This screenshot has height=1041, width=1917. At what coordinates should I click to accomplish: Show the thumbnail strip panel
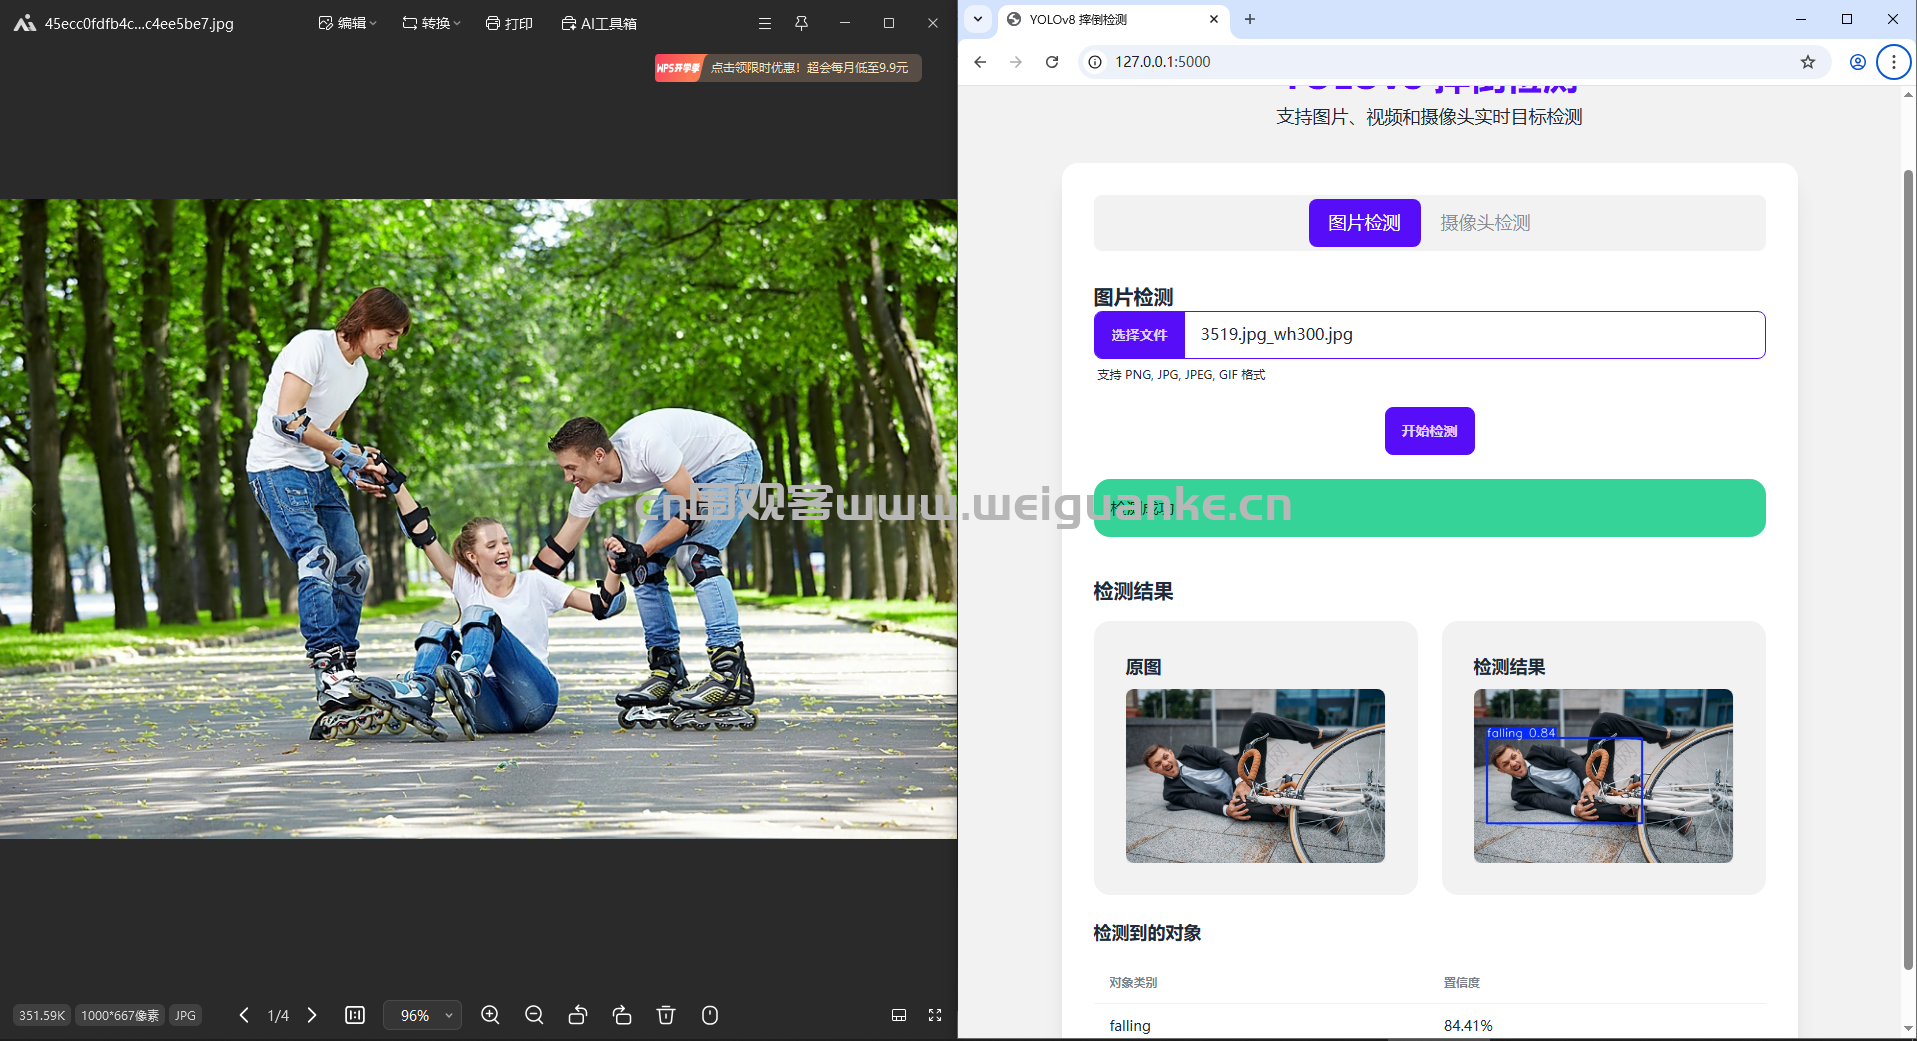(899, 1015)
